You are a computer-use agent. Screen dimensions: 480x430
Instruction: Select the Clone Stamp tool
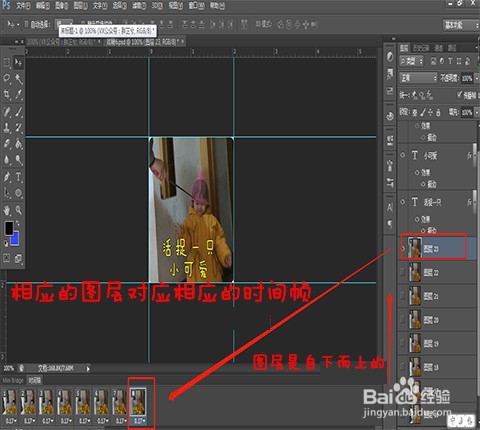7,127
